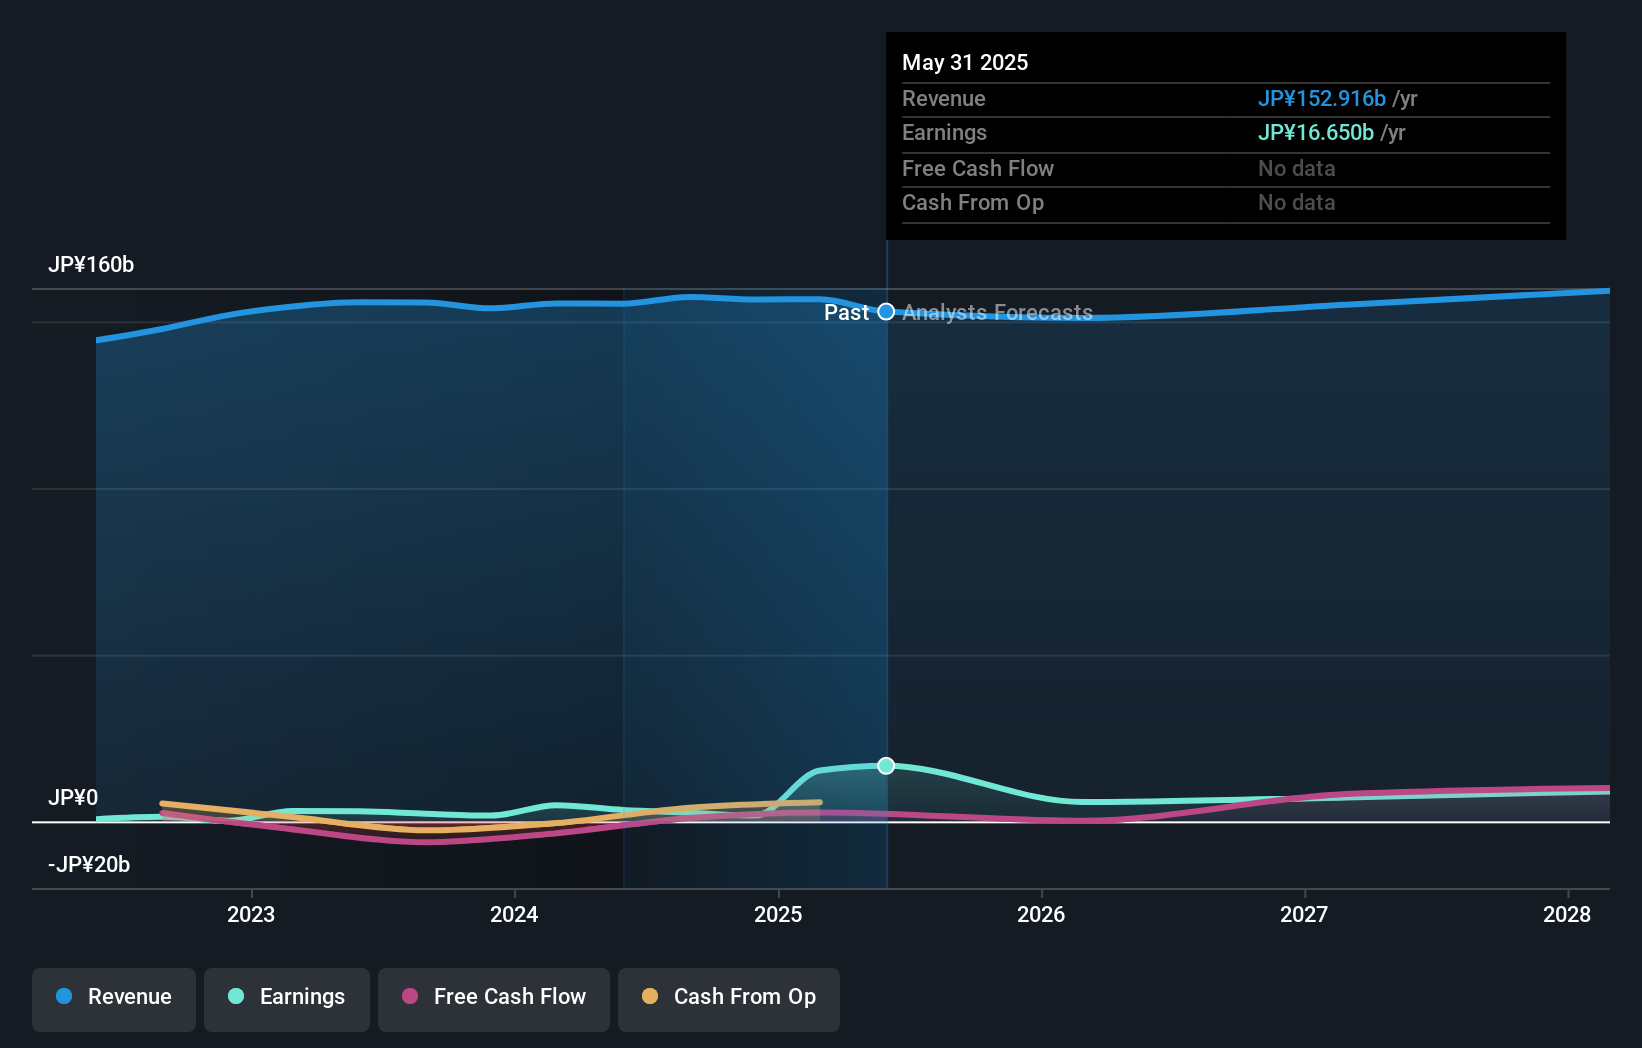Image resolution: width=1642 pixels, height=1048 pixels.
Task: Click the tooltip Earnings row label
Action: [944, 133]
